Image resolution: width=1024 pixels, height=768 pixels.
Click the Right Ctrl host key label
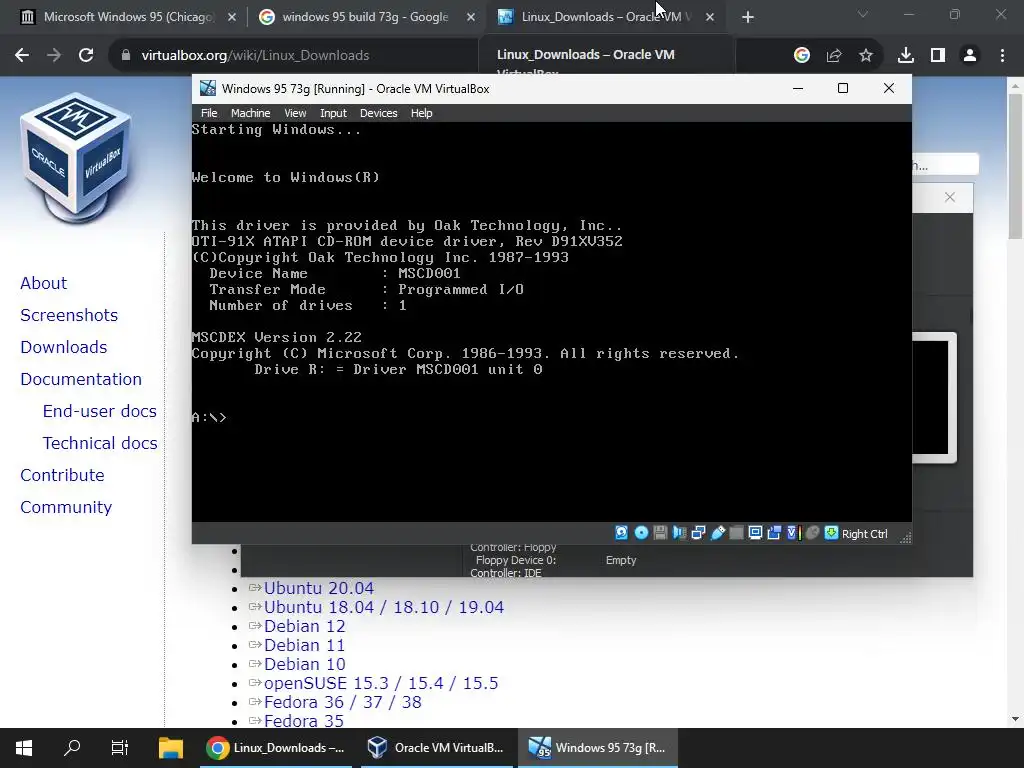[865, 534]
